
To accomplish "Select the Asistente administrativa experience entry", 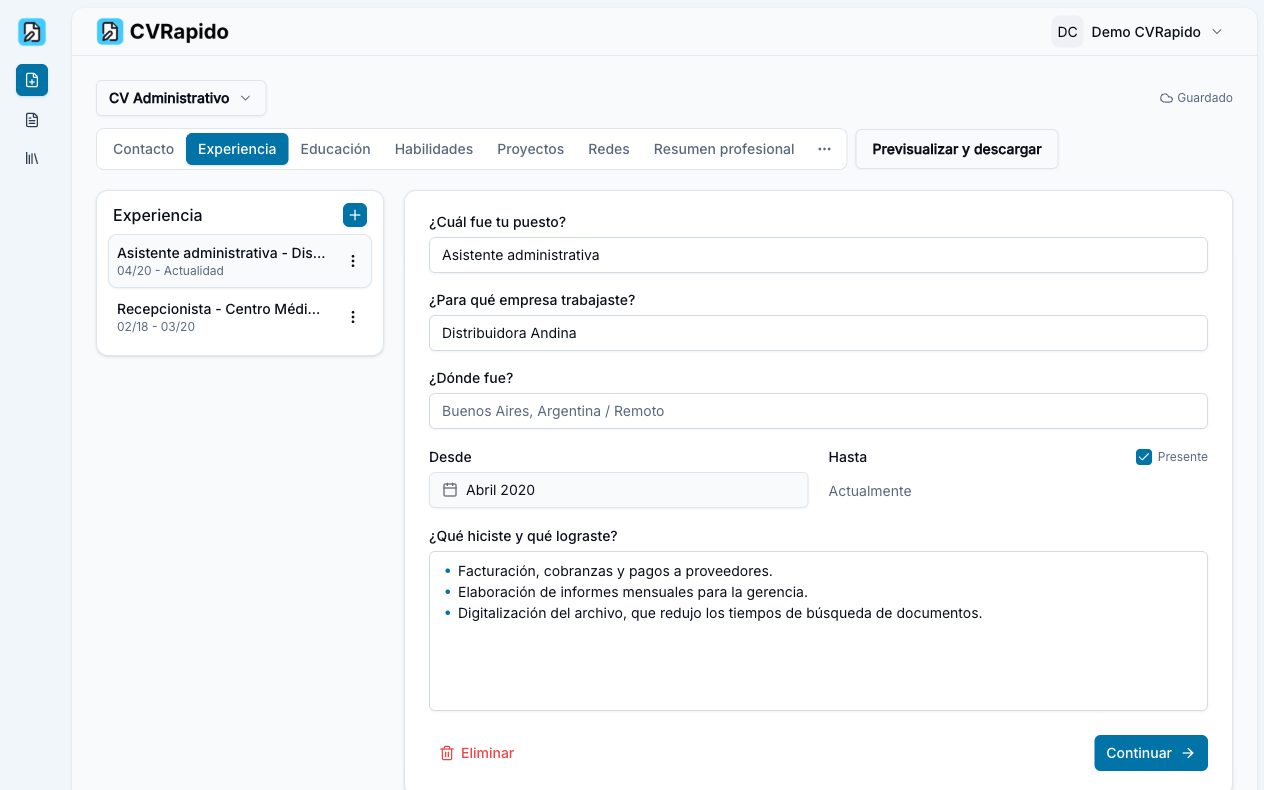I will point(240,261).
